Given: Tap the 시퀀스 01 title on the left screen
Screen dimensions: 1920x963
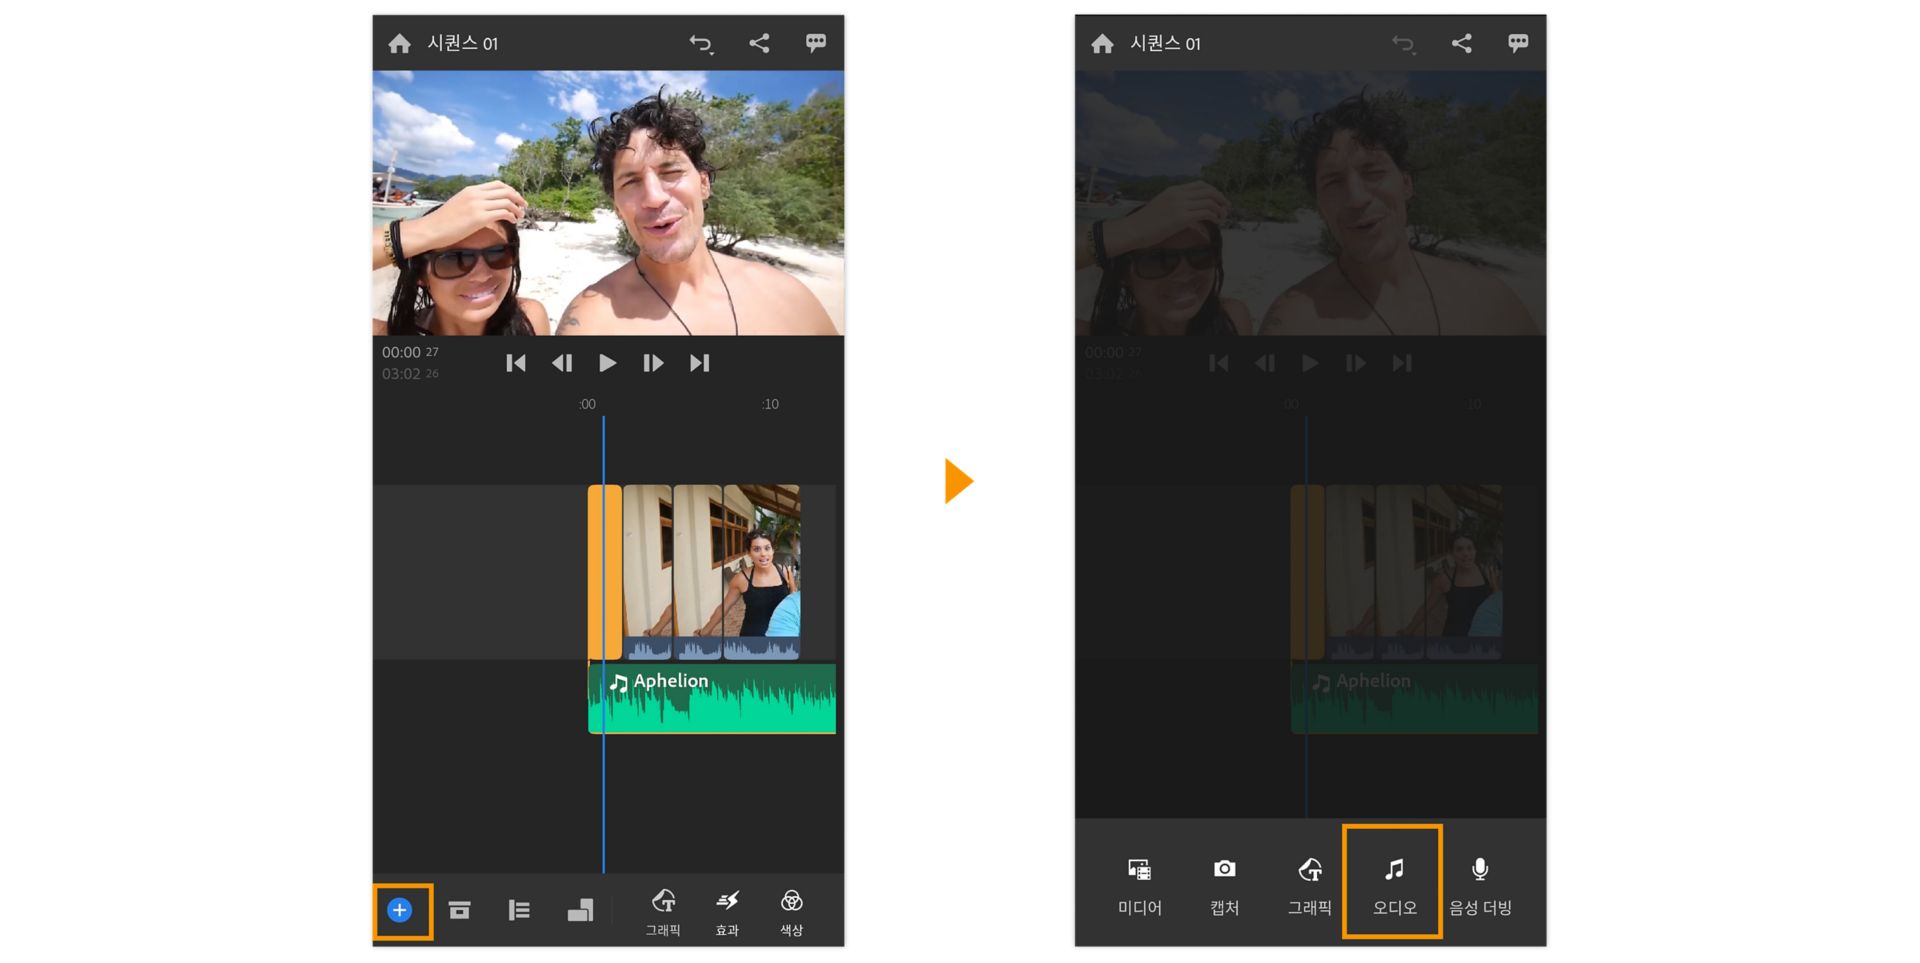Looking at the screenshot, I should (x=462, y=43).
